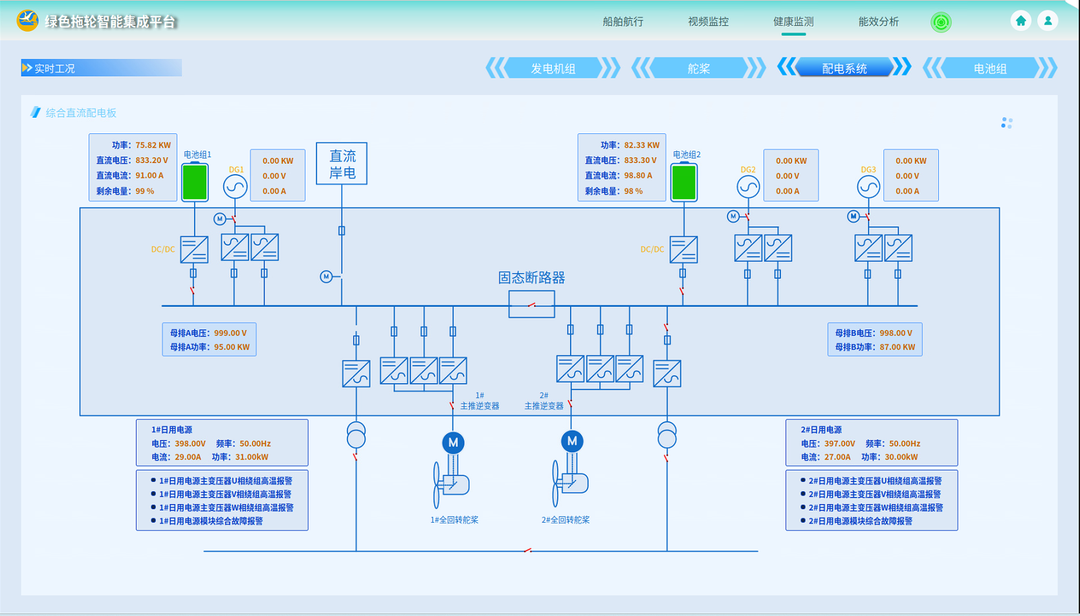Click the 配电系统 tab
Screen dimensions: 1080x616
coord(844,68)
